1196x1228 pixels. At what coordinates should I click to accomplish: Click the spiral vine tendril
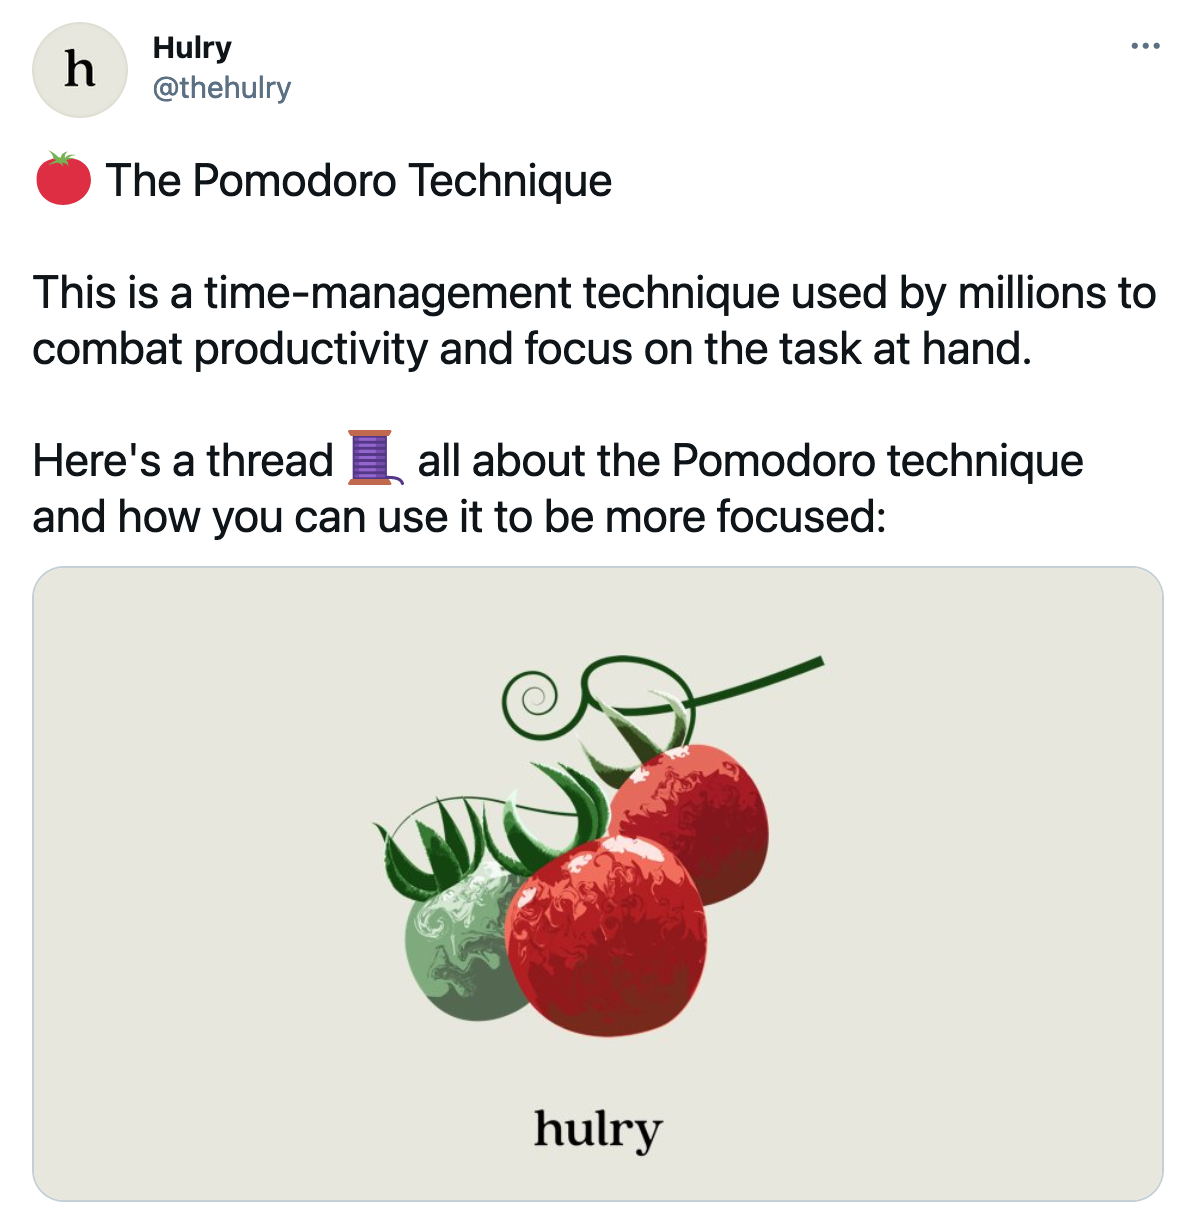(x=533, y=695)
